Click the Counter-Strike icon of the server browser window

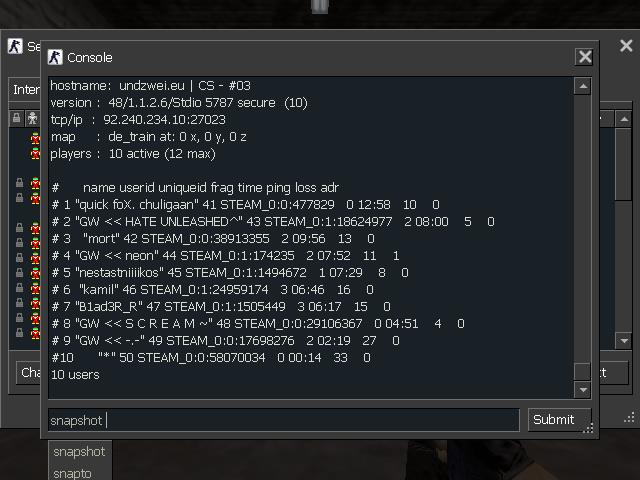point(15,46)
